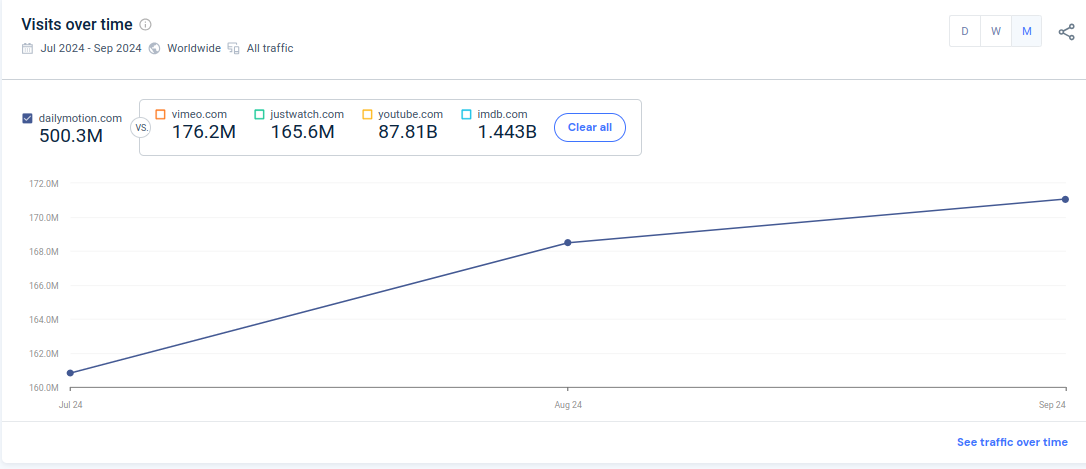Click the Jul 2024 - Sep 2024 date range
Screen dimensions: 1086x469
coord(91,48)
